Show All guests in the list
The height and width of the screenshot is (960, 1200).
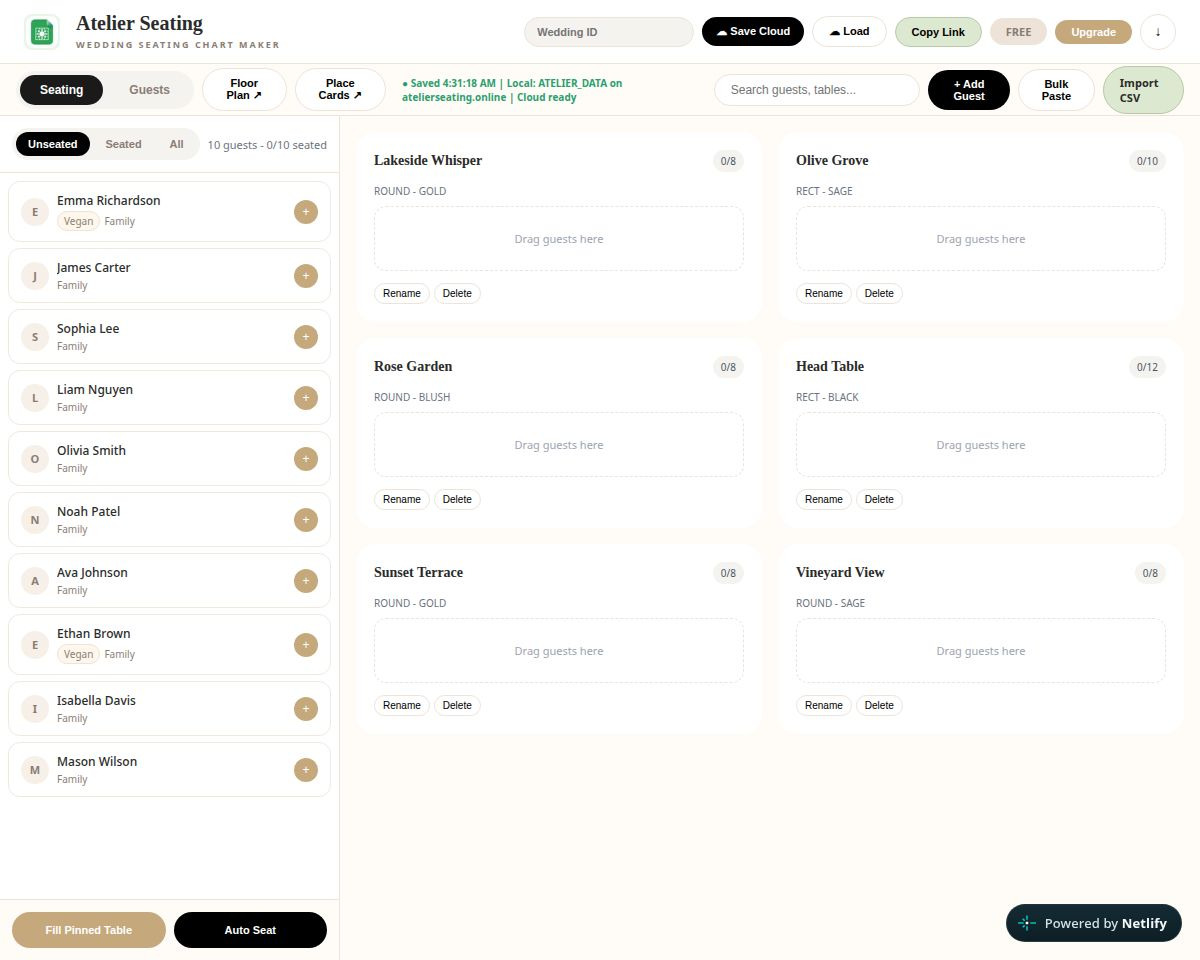176,144
